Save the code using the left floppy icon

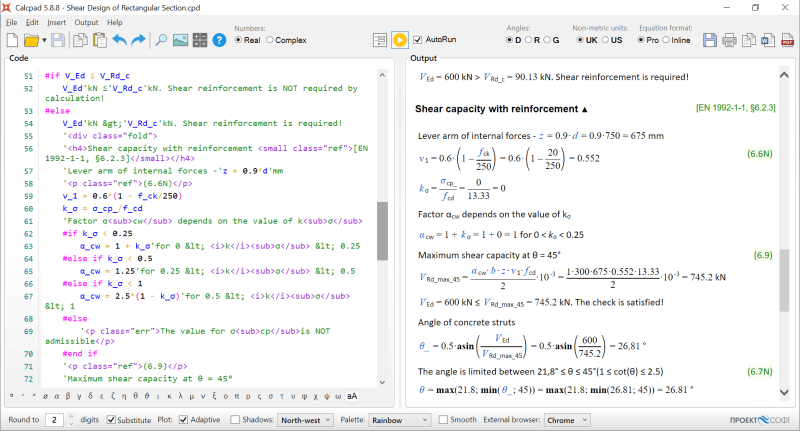(58, 40)
